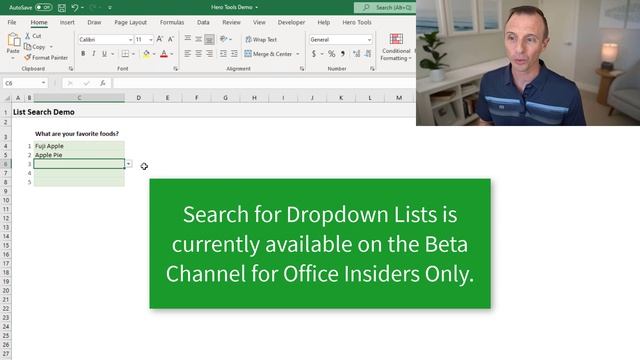Image resolution: width=640 pixels, height=360 pixels.
Task: Apply red Font Color A
Action: 164,54
